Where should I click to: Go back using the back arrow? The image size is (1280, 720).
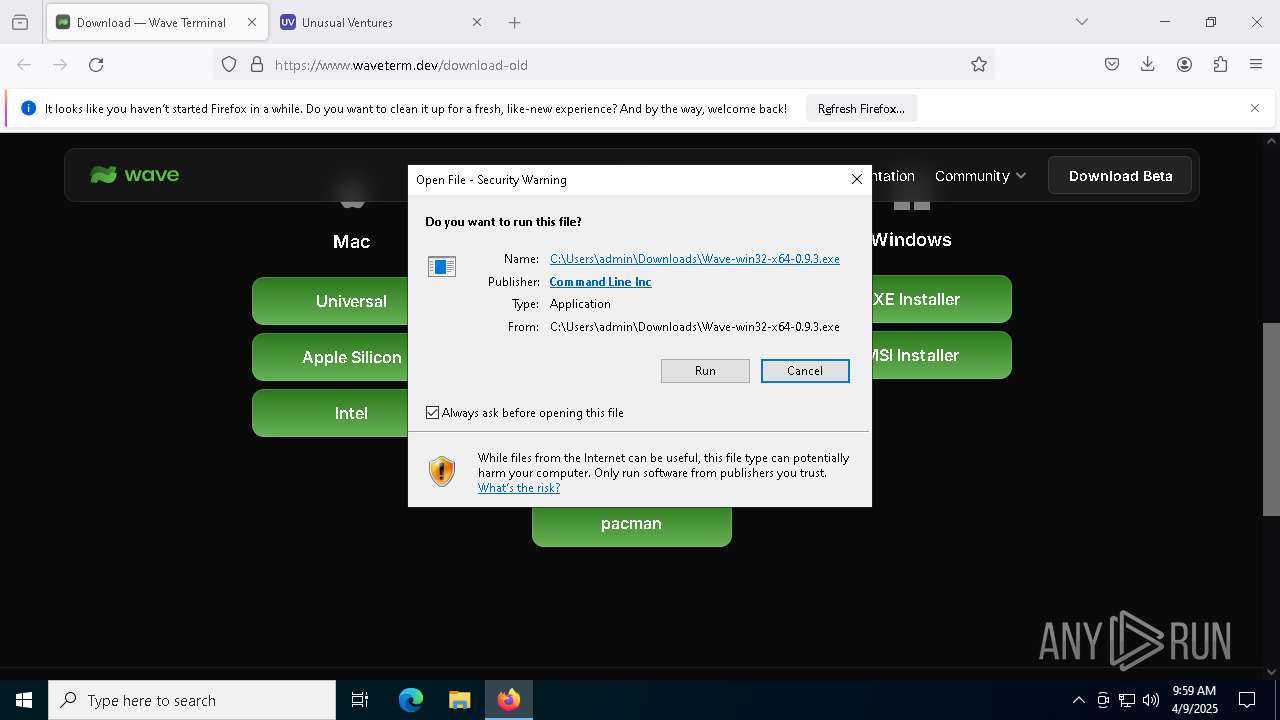[24, 65]
